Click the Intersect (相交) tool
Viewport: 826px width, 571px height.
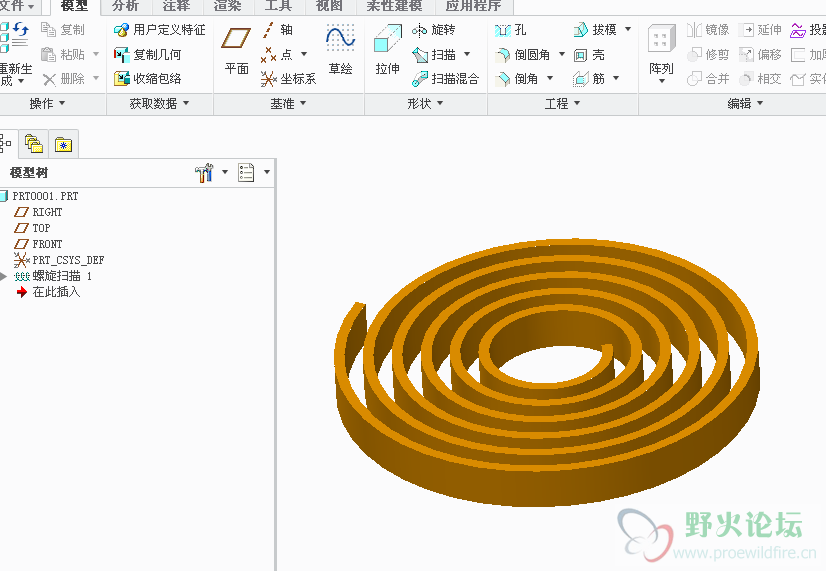[x=760, y=78]
